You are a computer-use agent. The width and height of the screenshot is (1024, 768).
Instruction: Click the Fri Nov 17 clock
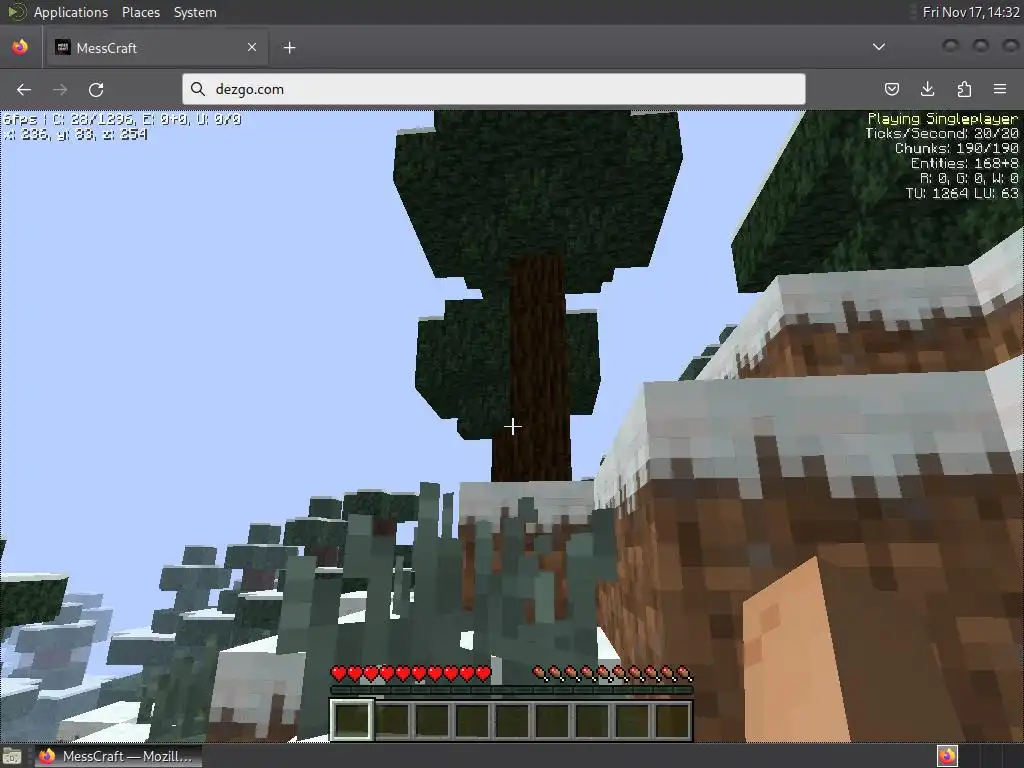click(970, 12)
